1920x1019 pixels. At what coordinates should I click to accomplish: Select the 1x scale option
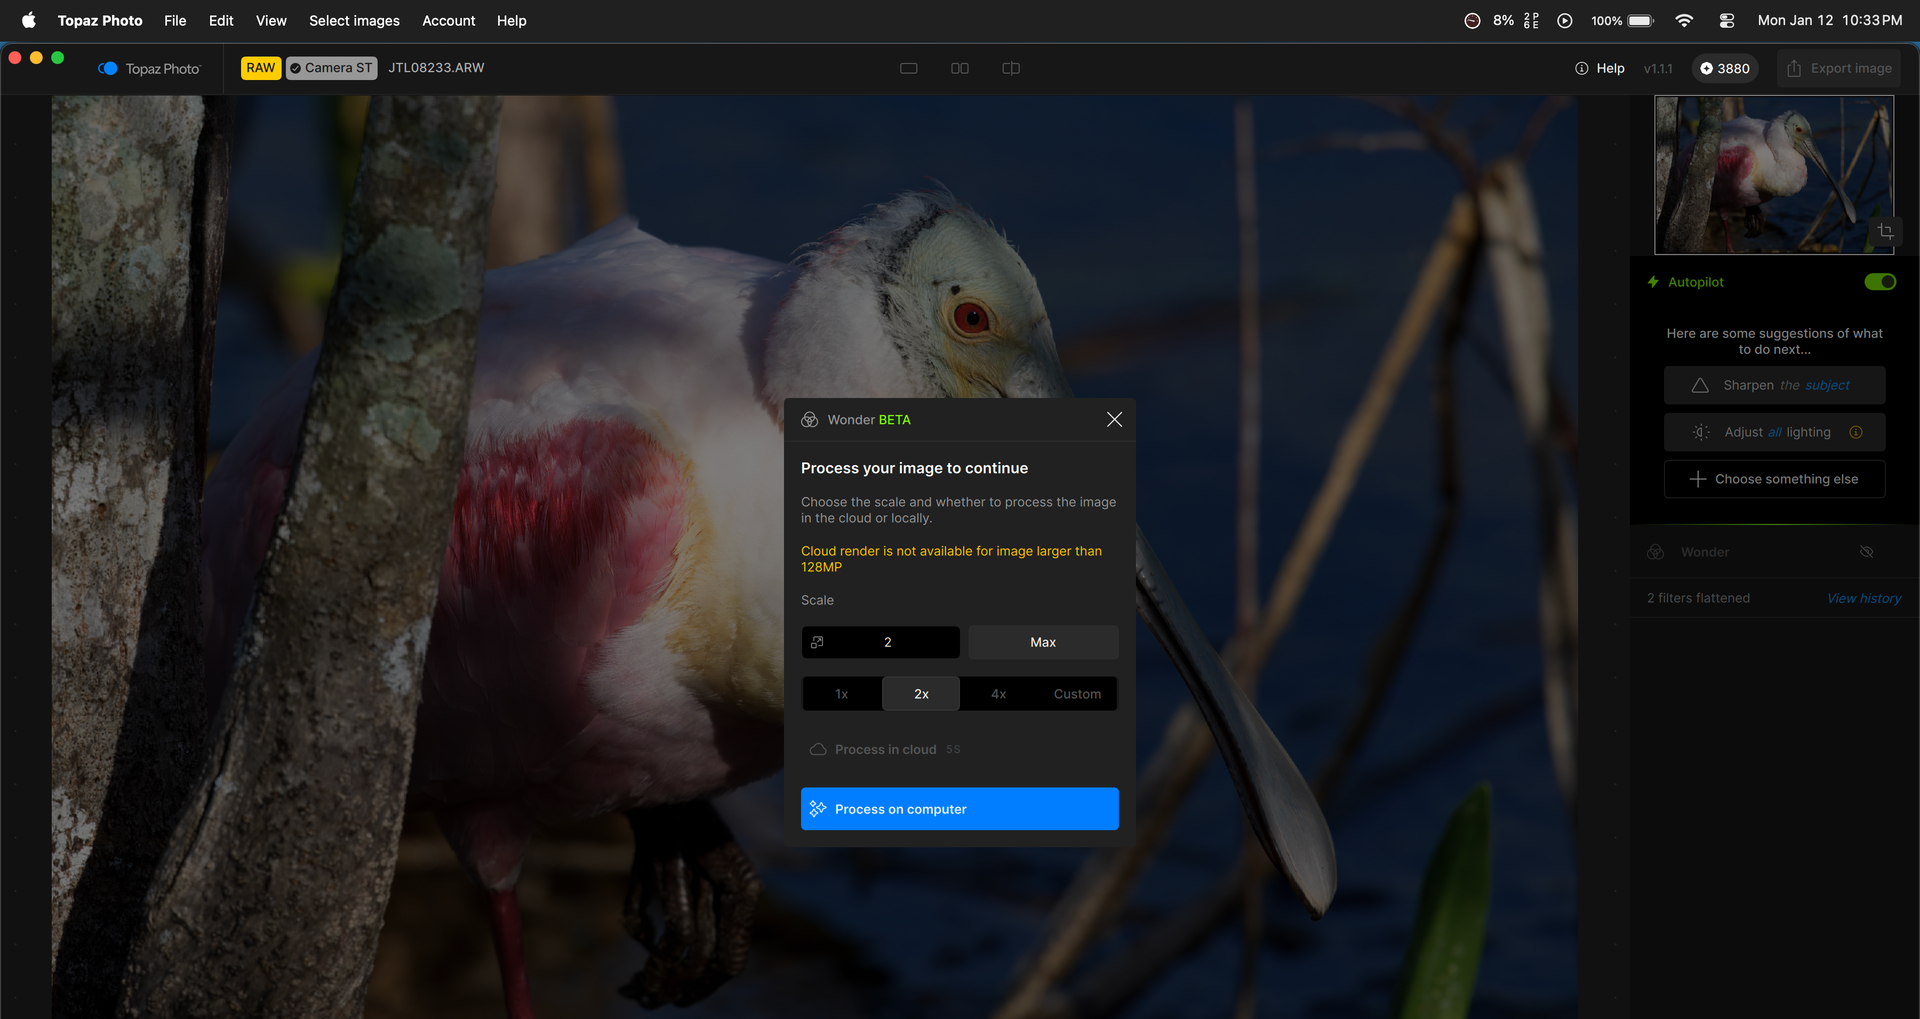point(842,694)
